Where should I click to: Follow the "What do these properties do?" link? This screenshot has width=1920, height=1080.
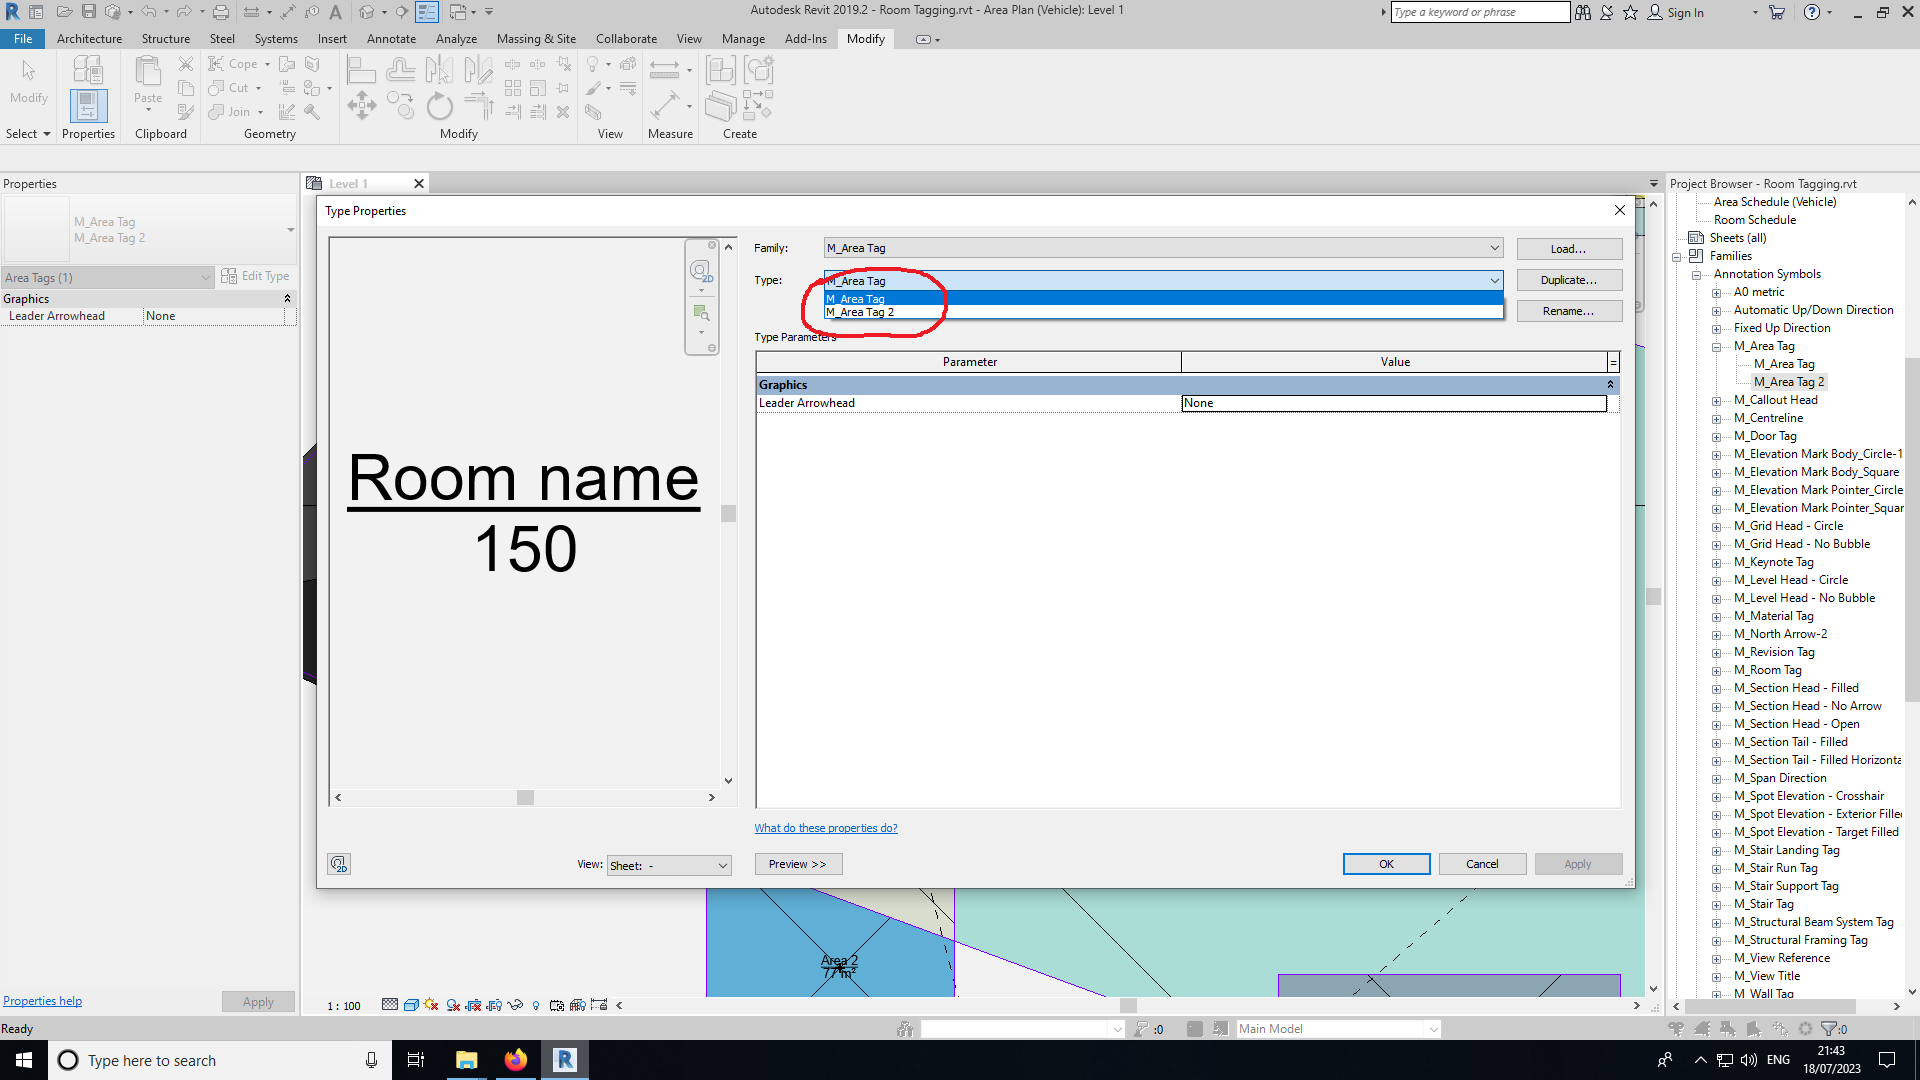(x=826, y=827)
